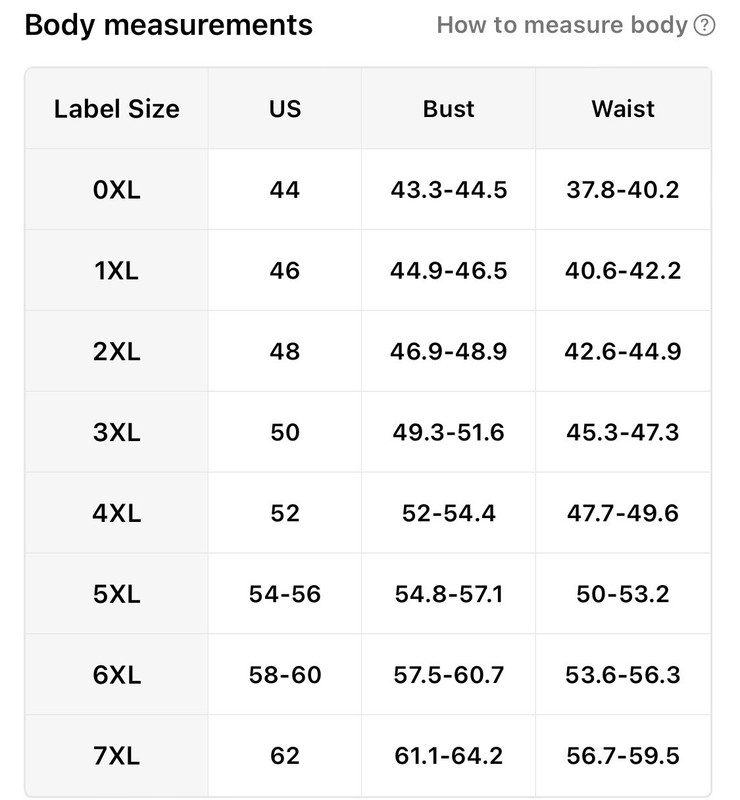Open the How to measure body link

click(562, 25)
